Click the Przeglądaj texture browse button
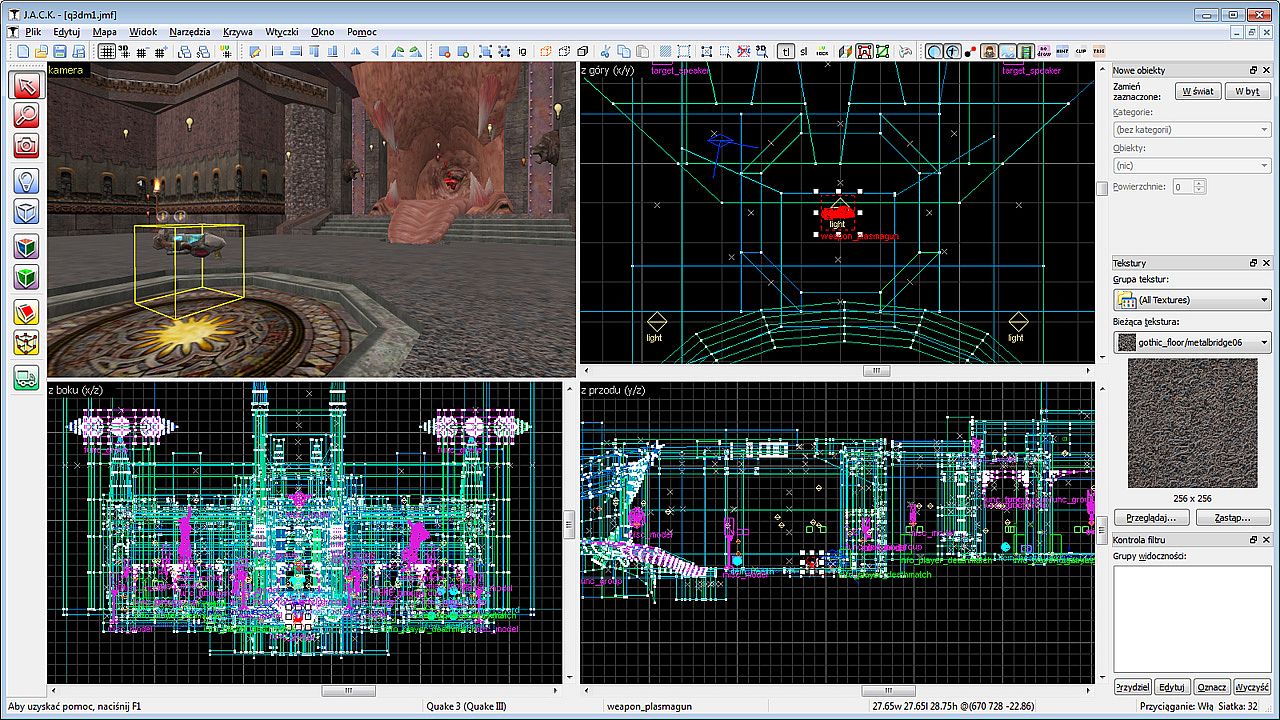The image size is (1280, 720). click(x=1151, y=518)
